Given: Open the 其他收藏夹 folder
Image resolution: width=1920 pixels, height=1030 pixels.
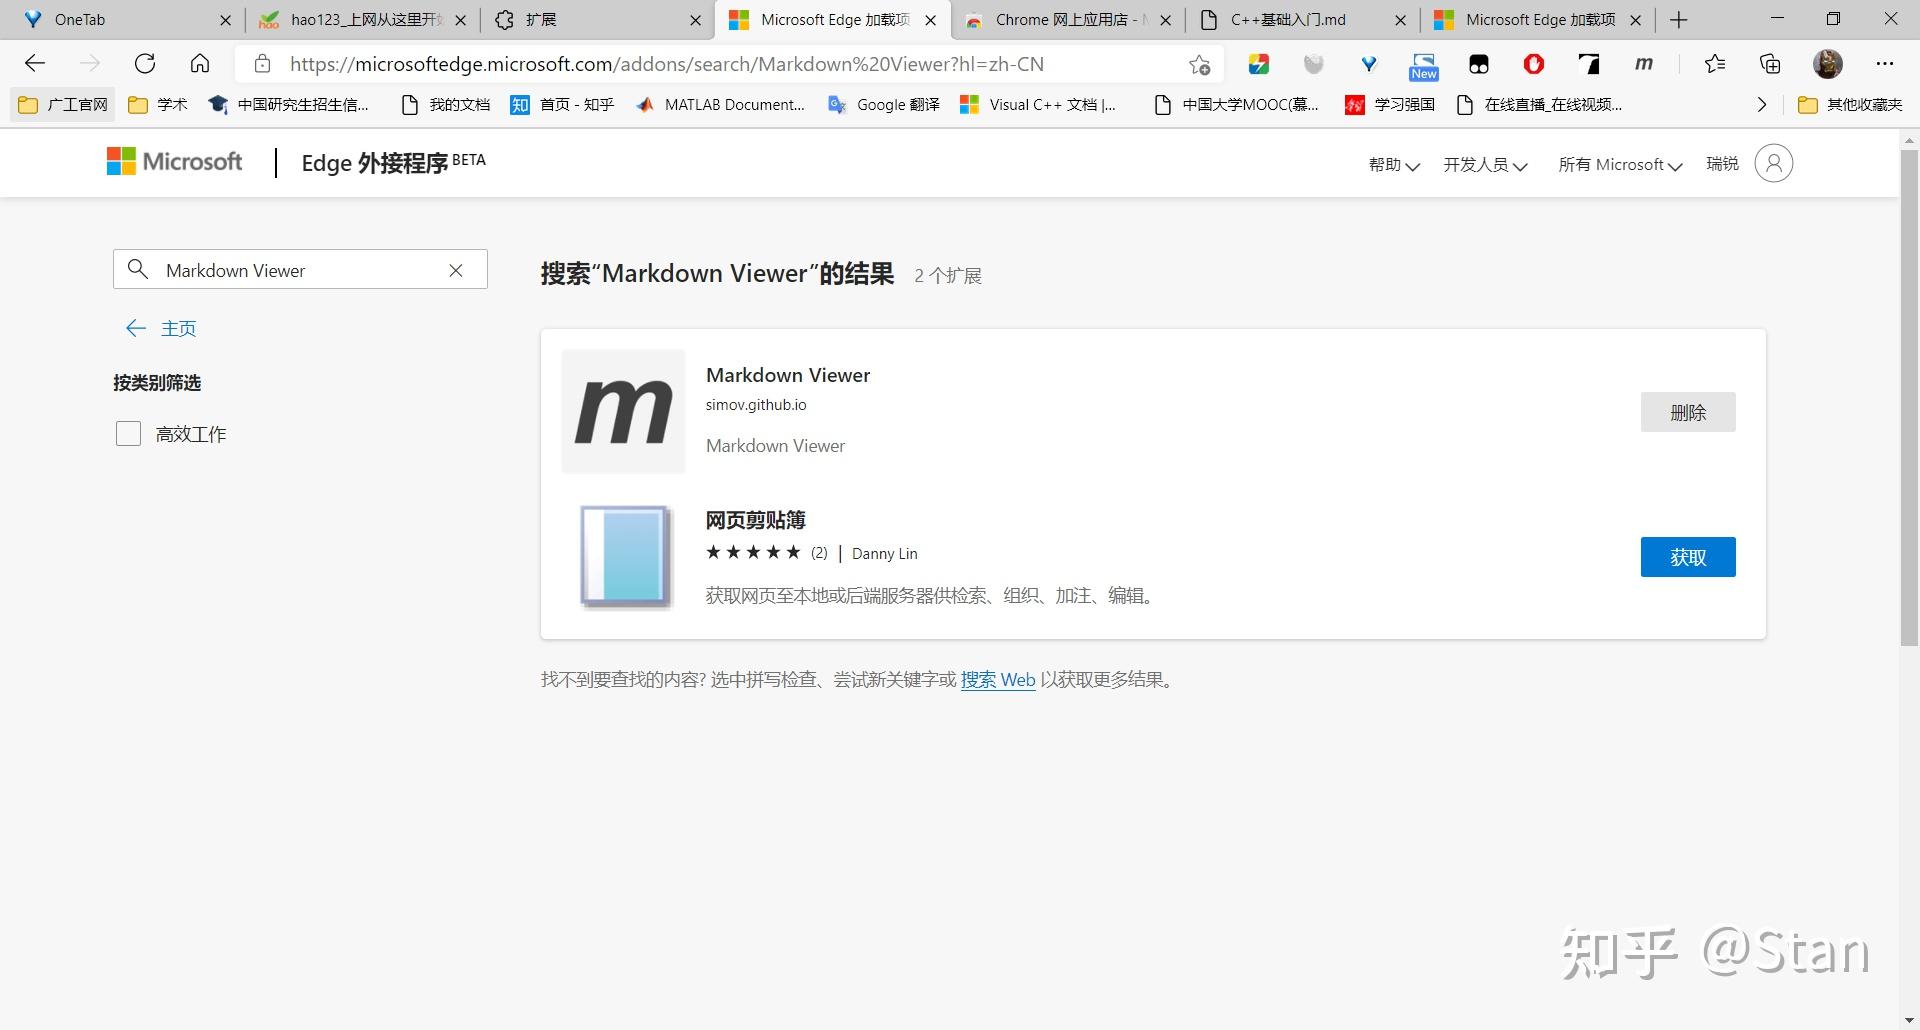Looking at the screenshot, I should 1850,105.
